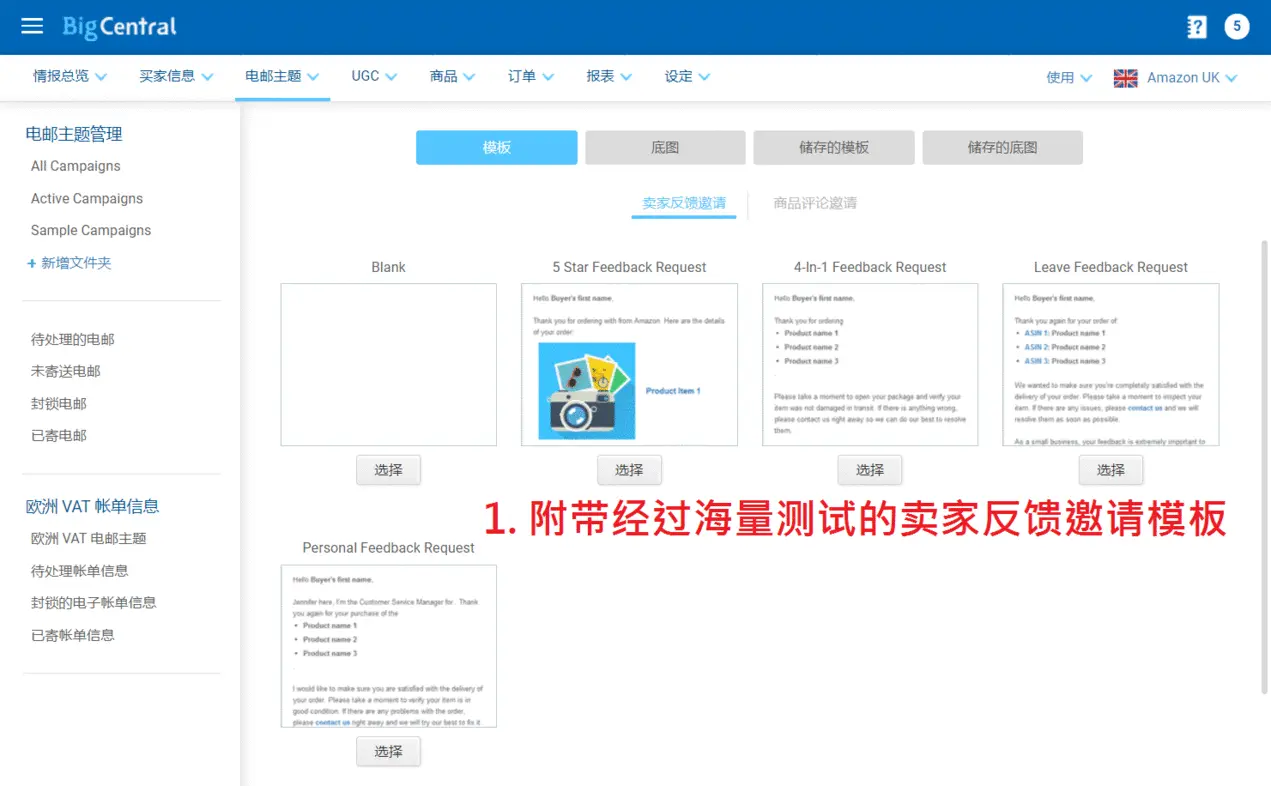
Task: Open the help question mark icon
Action: click(1196, 27)
